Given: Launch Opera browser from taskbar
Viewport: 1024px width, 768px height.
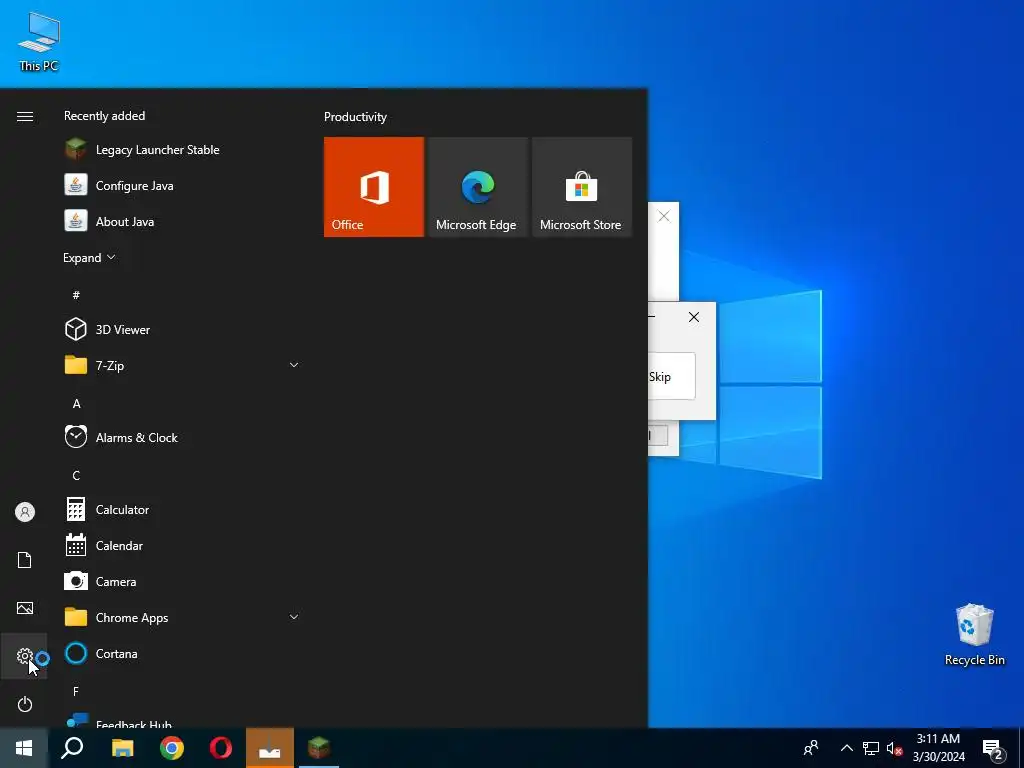Looking at the screenshot, I should point(221,748).
